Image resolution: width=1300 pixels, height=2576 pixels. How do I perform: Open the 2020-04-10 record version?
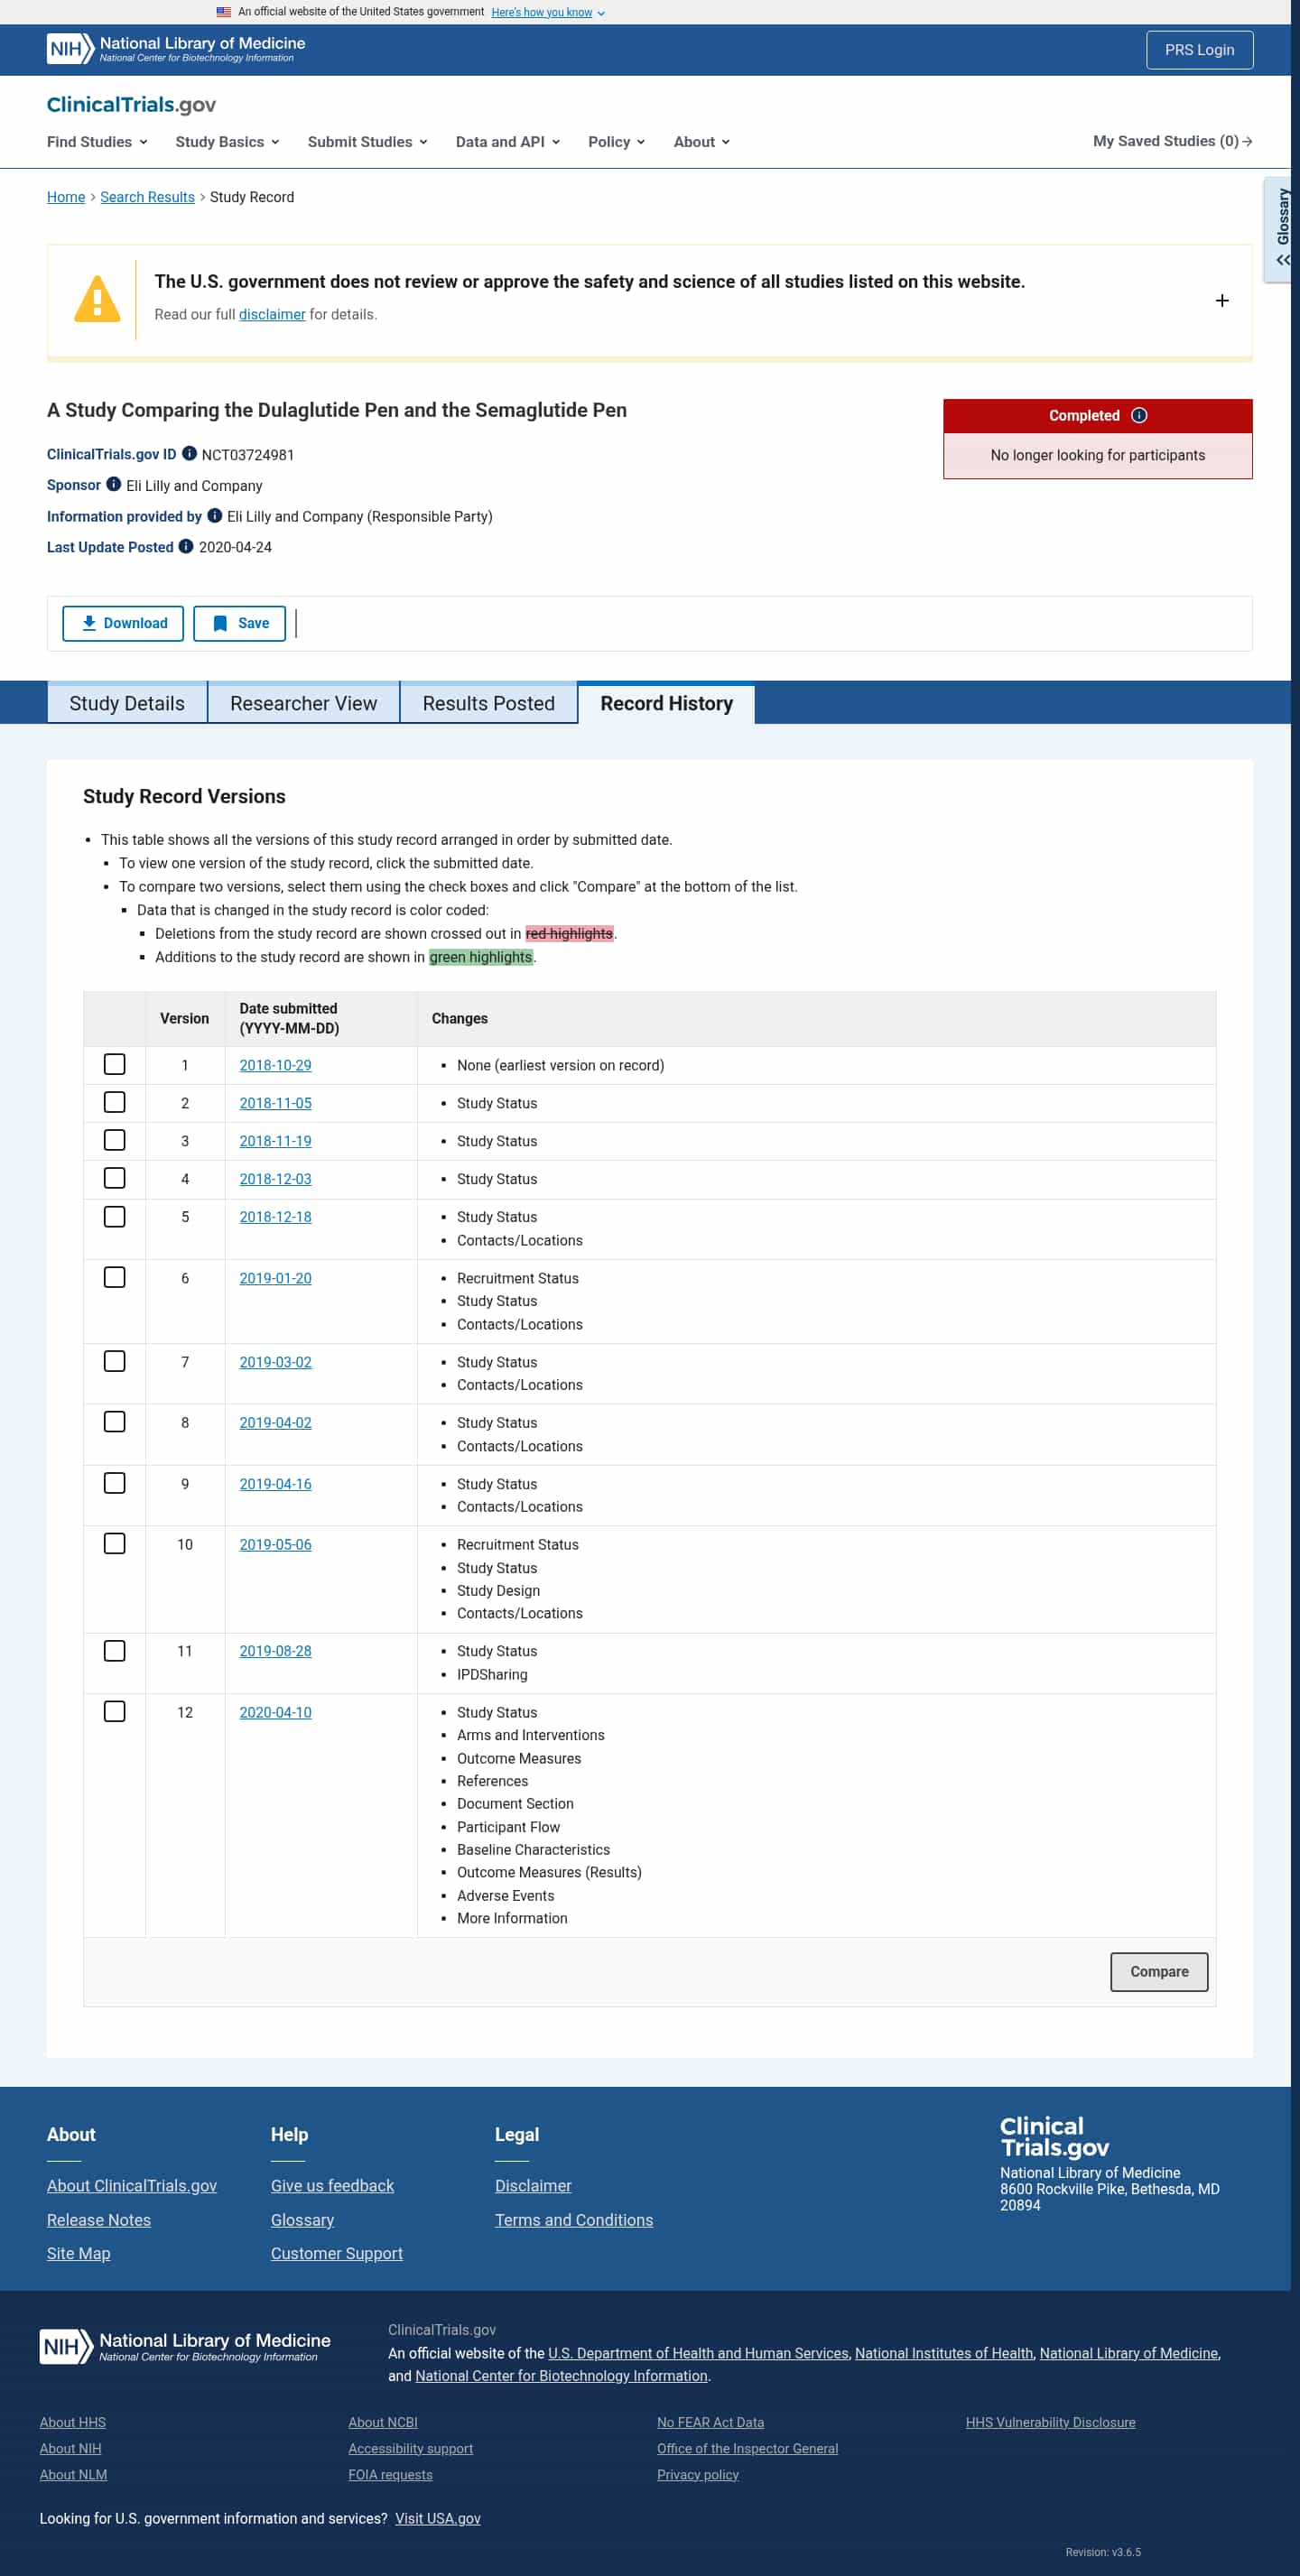click(275, 1712)
